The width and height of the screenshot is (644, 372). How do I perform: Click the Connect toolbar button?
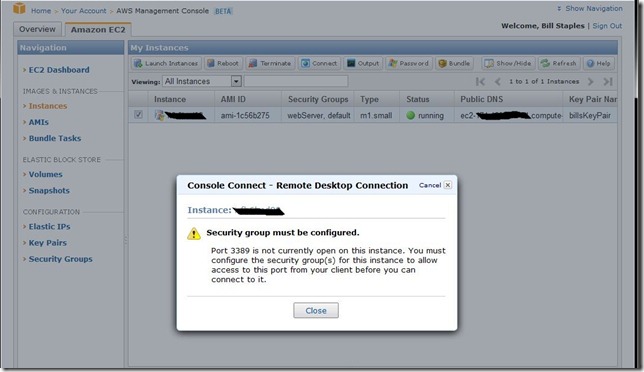319,63
